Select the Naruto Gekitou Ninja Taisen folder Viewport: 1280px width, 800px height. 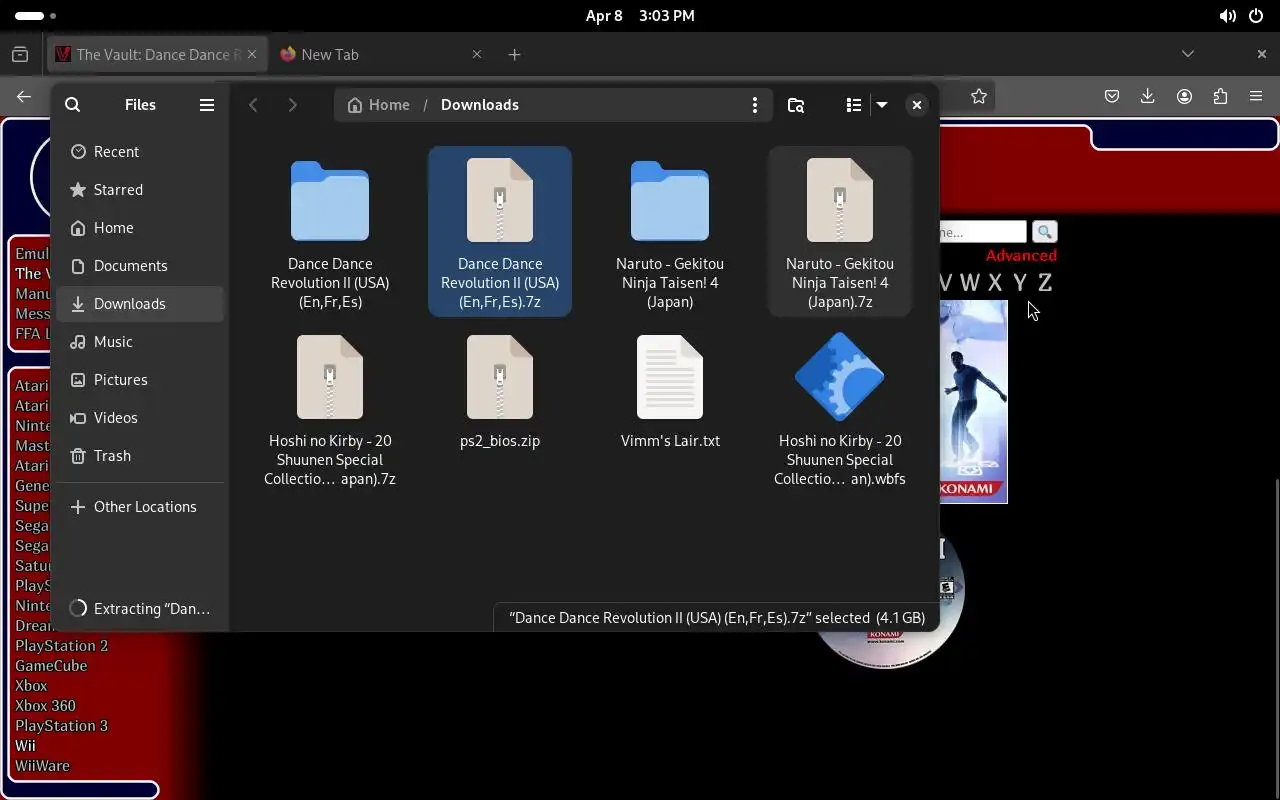tap(670, 232)
